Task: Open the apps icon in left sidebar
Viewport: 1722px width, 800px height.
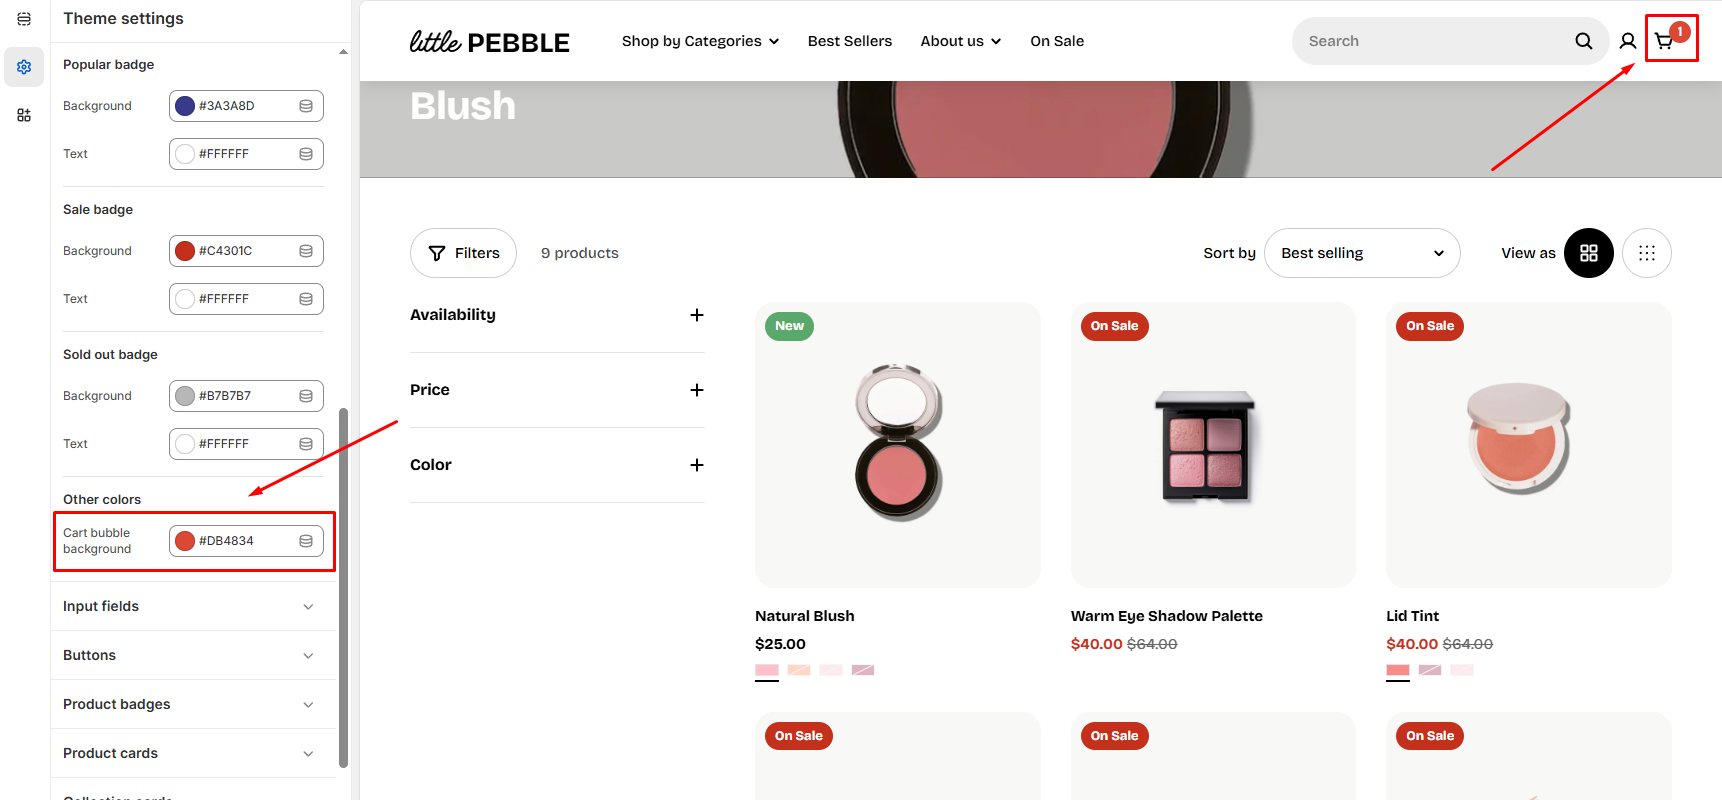Action: pyautogui.click(x=24, y=115)
